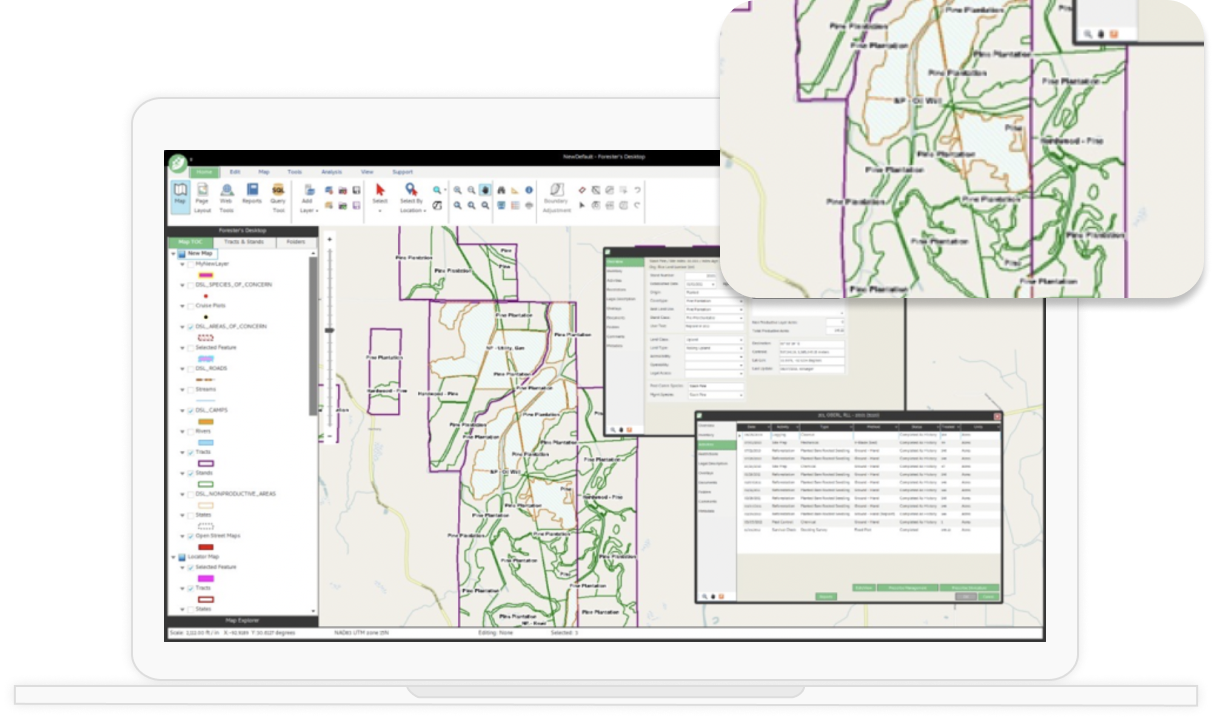Open the Analysis ribbon tab
This screenshot has height=719, width=1212.
point(331,172)
